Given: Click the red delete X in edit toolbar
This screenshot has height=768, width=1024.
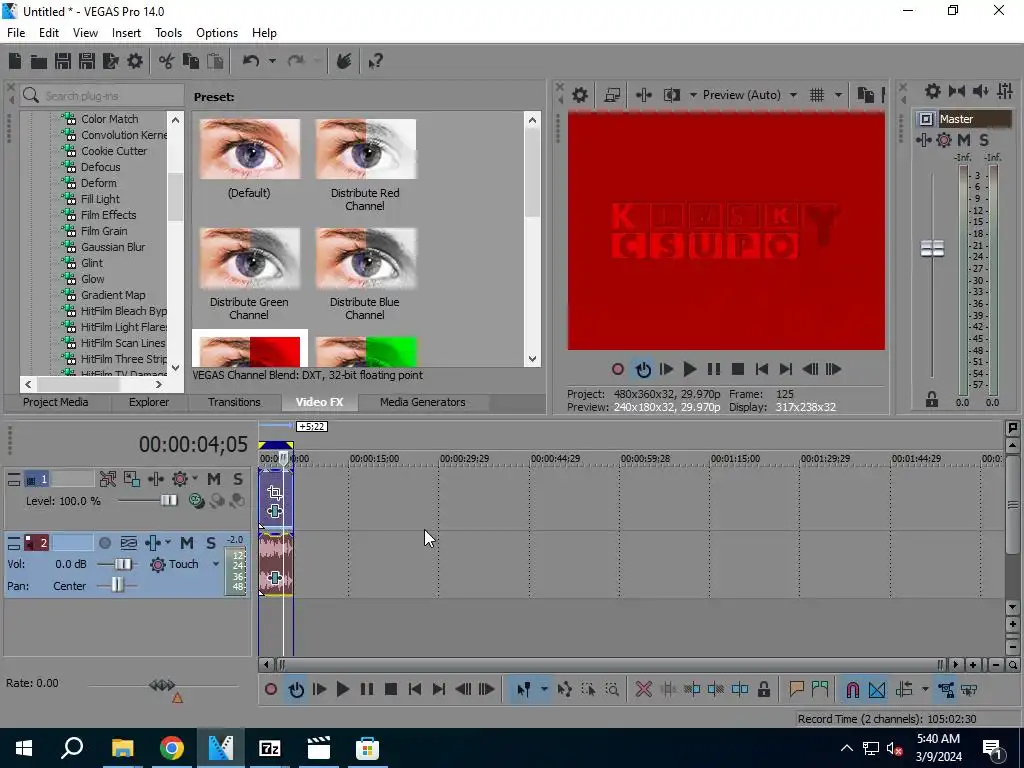Looking at the screenshot, I should [x=643, y=689].
